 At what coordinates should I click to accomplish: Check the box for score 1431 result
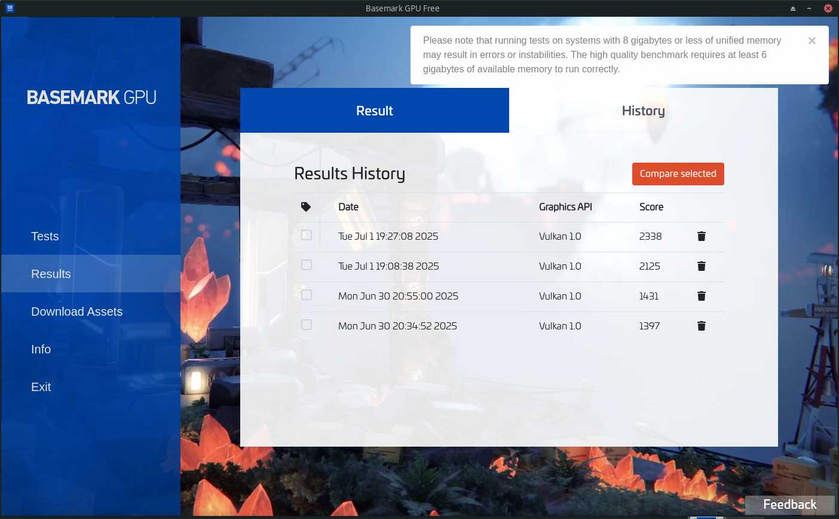tap(306, 295)
